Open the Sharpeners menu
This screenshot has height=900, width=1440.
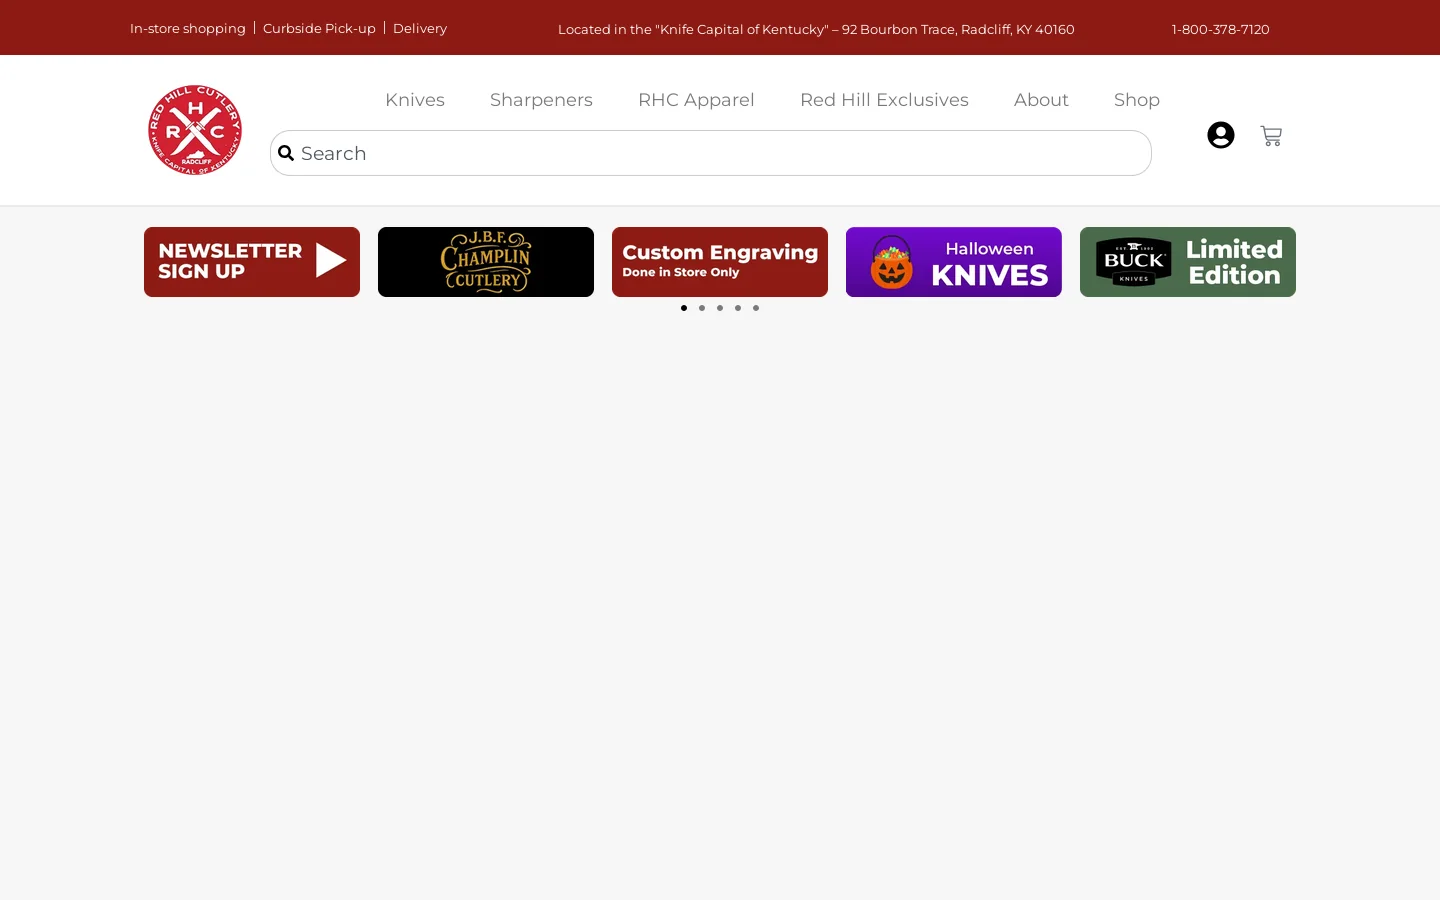point(541,100)
